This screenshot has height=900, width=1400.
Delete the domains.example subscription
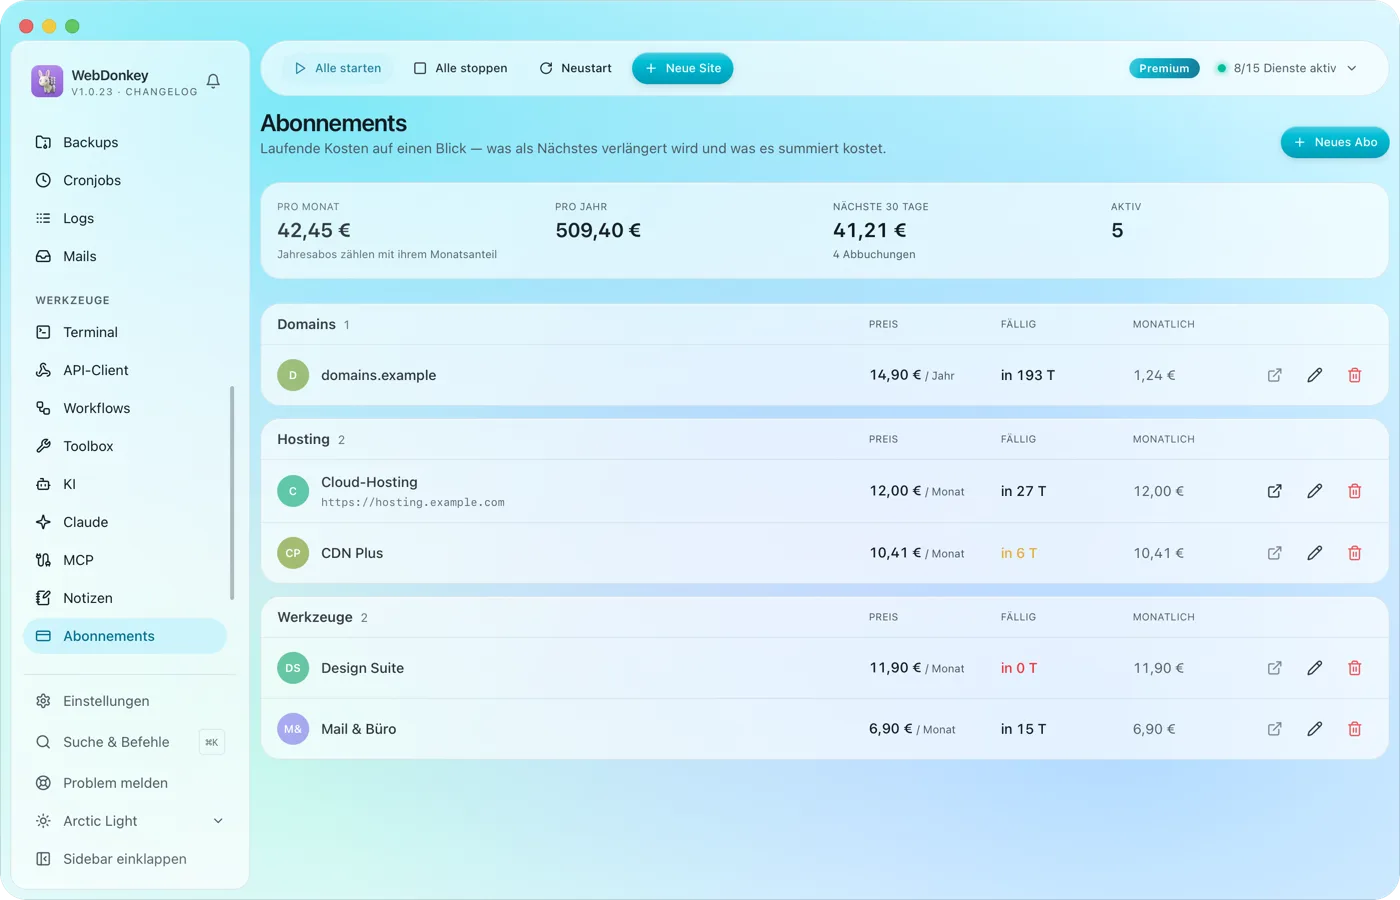tap(1354, 375)
